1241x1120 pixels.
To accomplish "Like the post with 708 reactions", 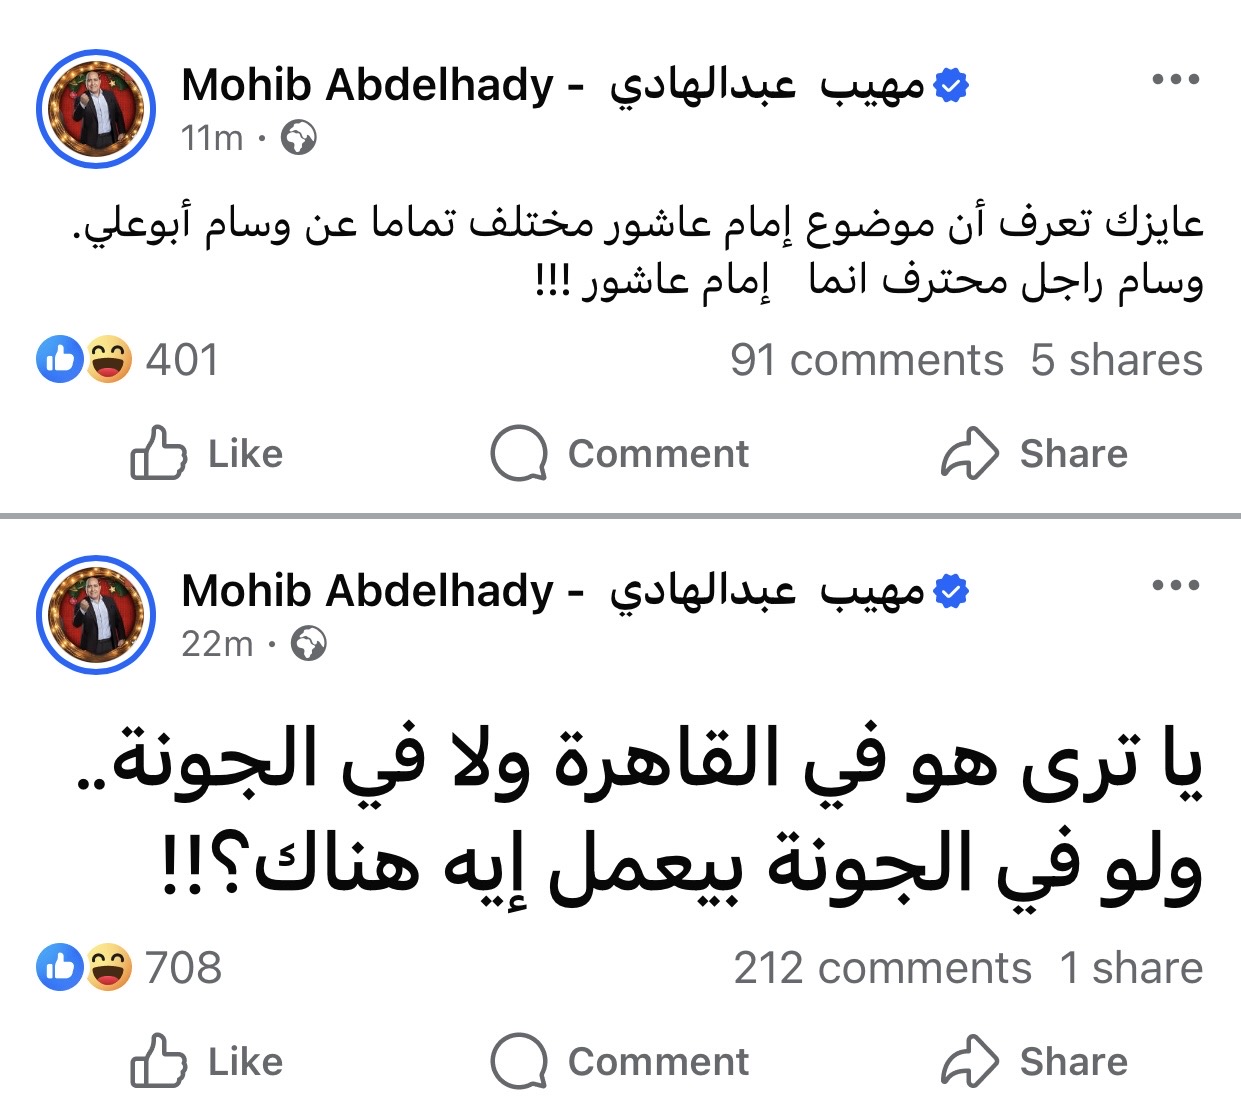I will click(207, 1062).
